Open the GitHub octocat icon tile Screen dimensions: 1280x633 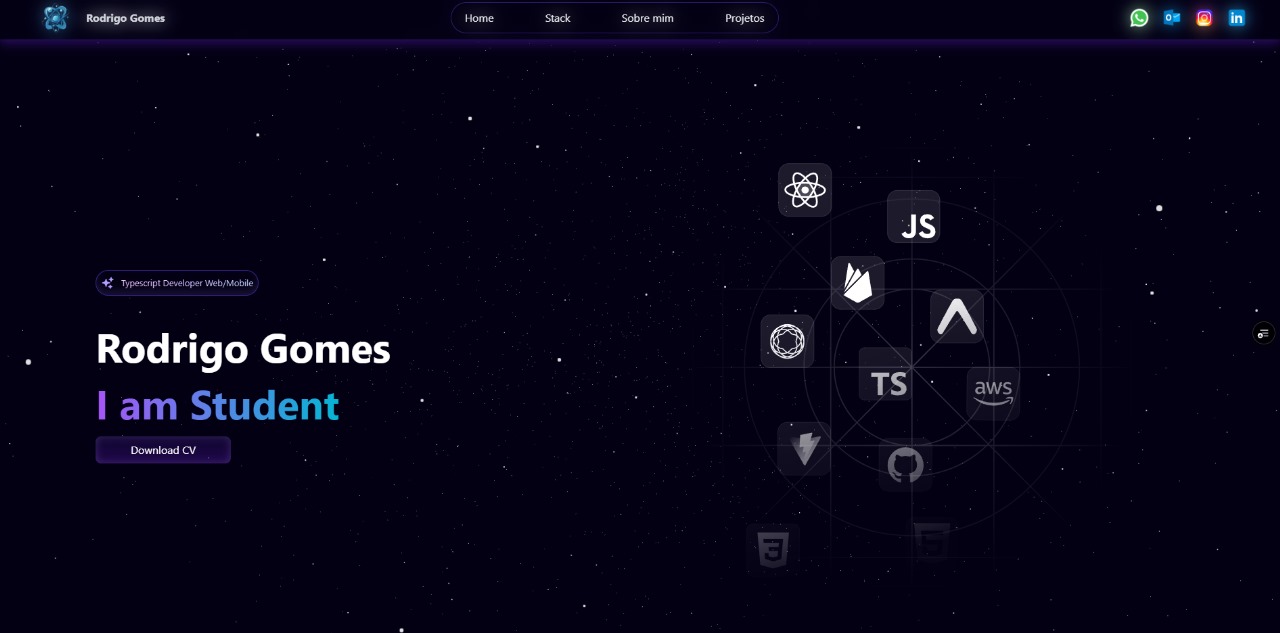coord(905,465)
